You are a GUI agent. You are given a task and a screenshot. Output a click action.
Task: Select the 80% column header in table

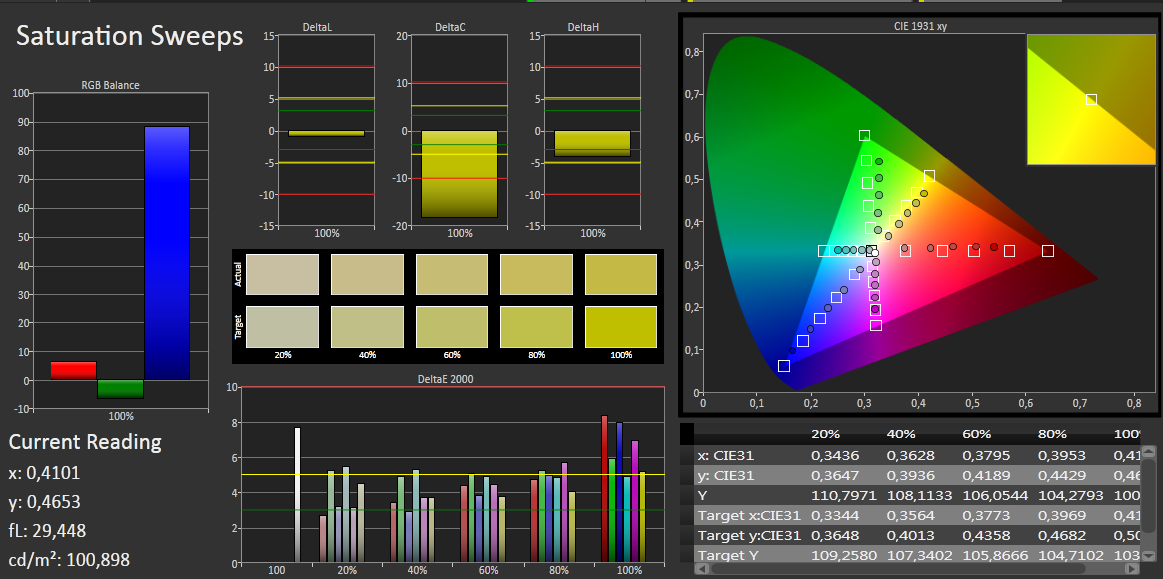coord(1052,434)
